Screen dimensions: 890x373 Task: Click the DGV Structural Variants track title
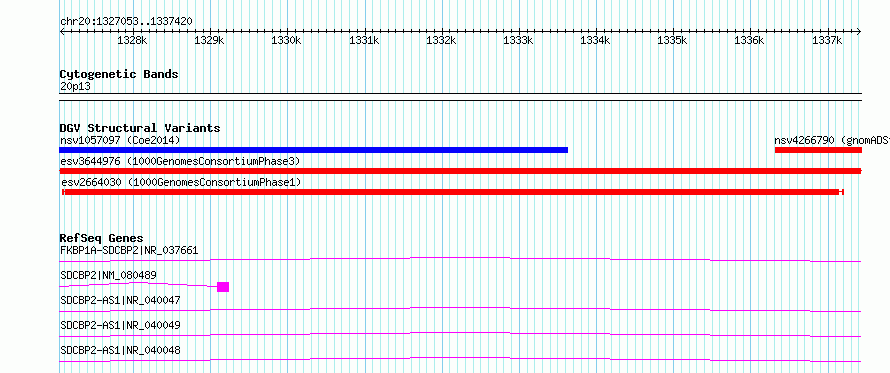coord(140,128)
